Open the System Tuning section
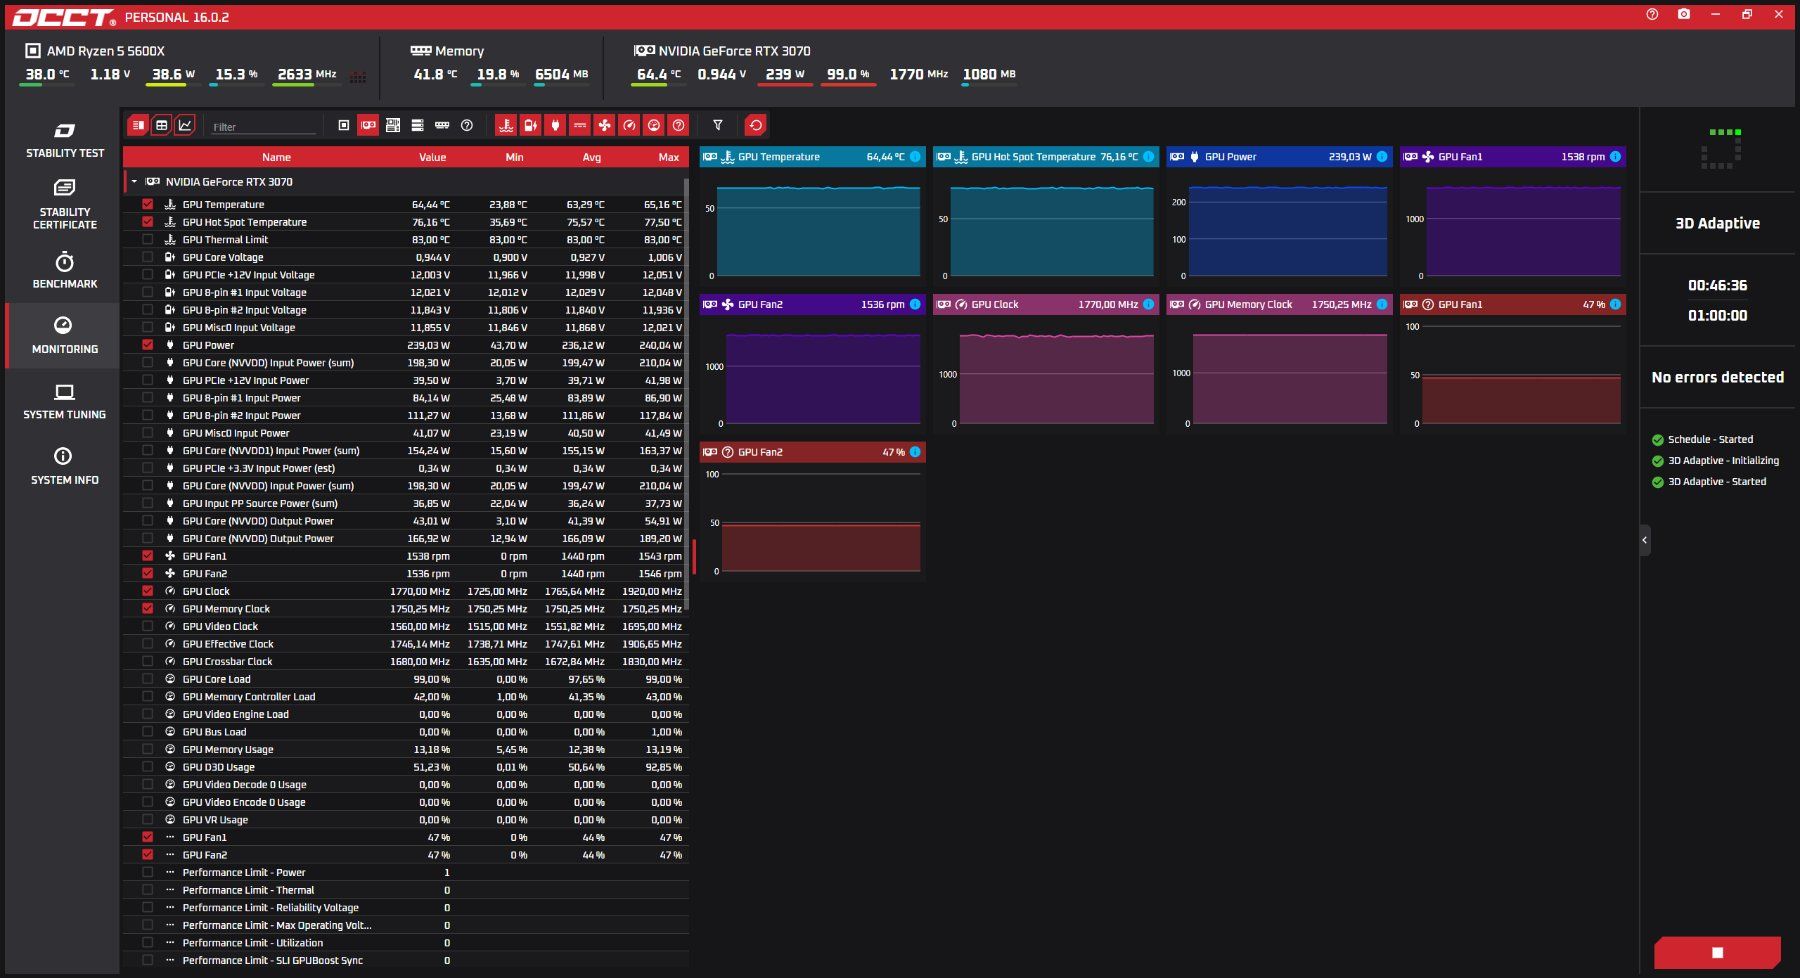1800x978 pixels. point(65,401)
